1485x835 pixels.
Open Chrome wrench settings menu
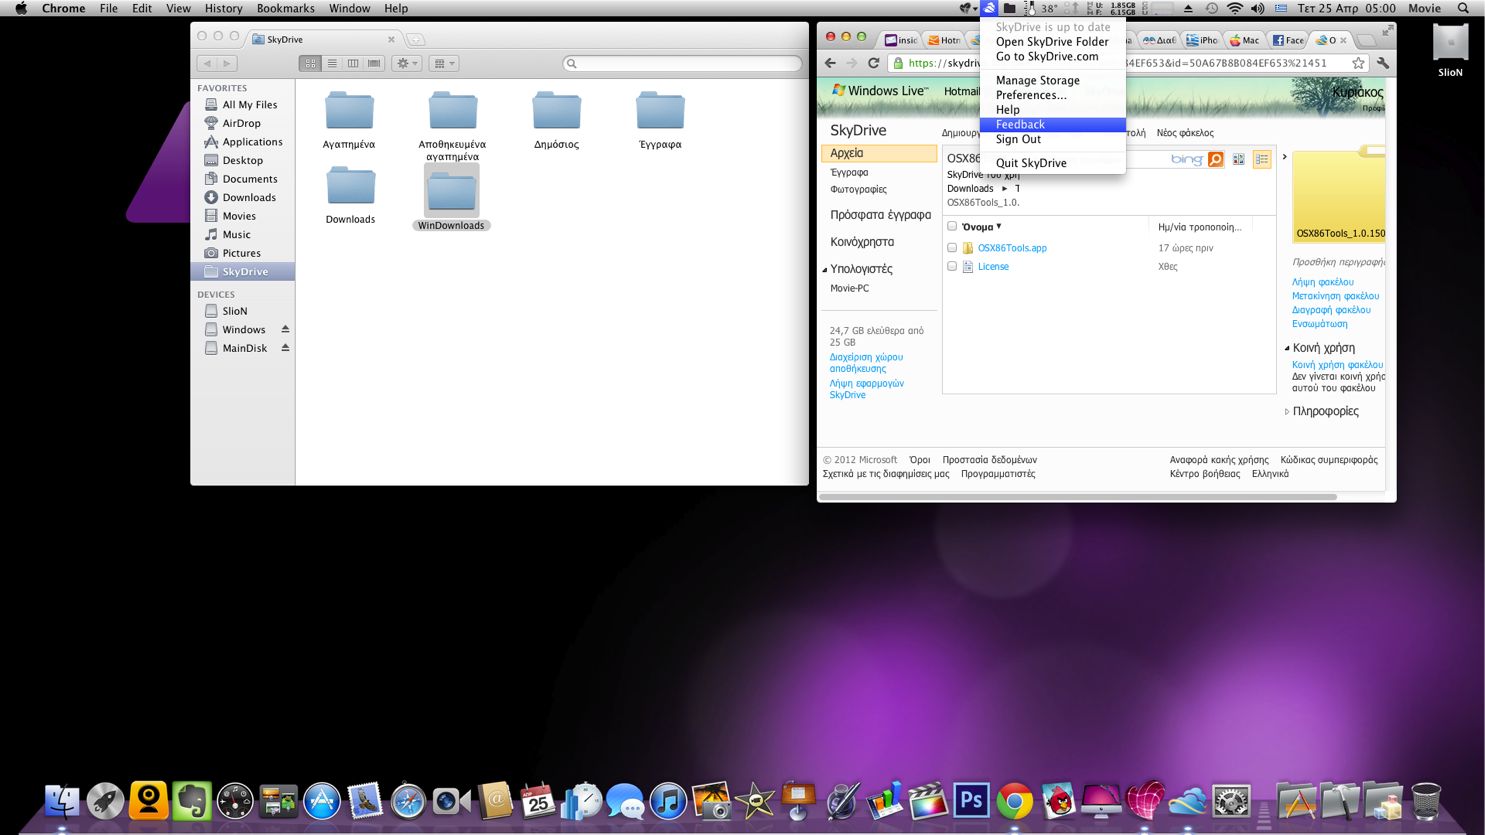[x=1383, y=63]
